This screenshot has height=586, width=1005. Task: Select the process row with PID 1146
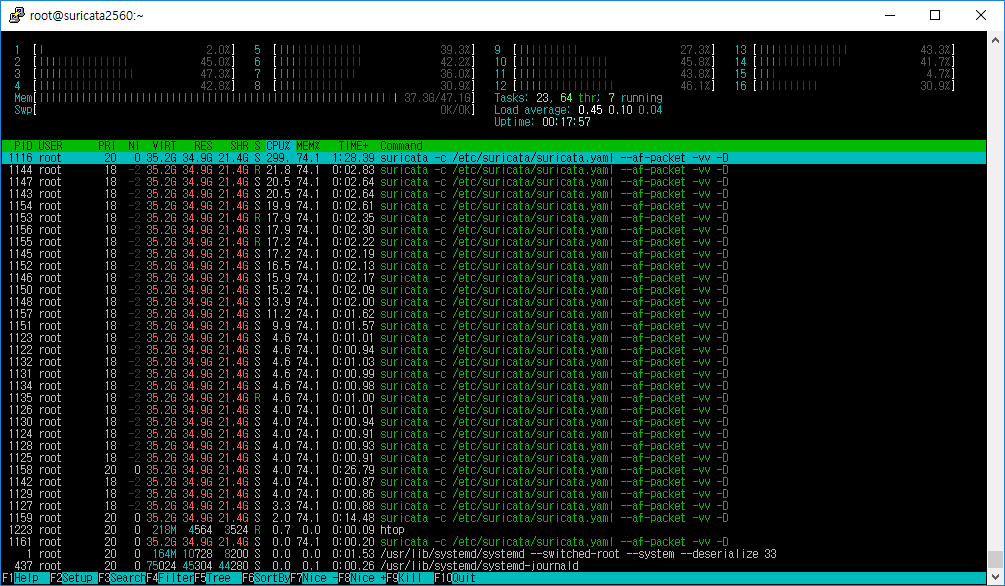pyautogui.click(x=494, y=278)
